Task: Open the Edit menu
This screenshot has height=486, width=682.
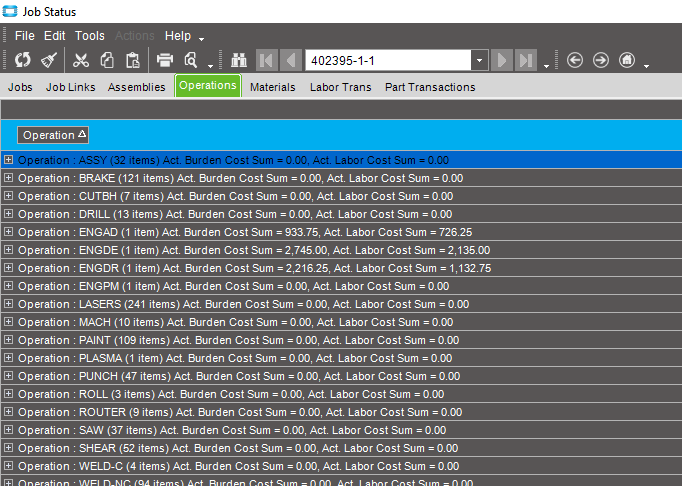Action: [54, 36]
